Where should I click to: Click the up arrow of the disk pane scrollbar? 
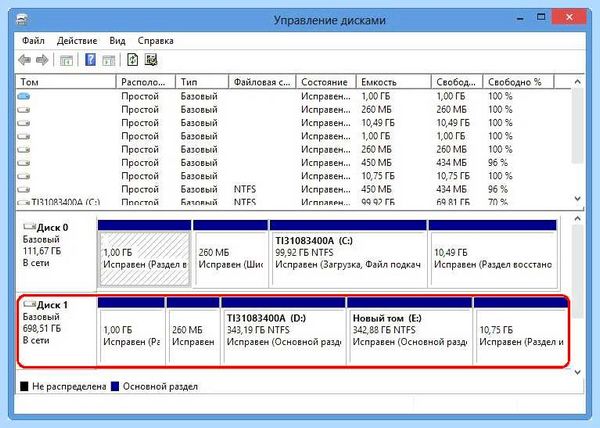[577, 219]
